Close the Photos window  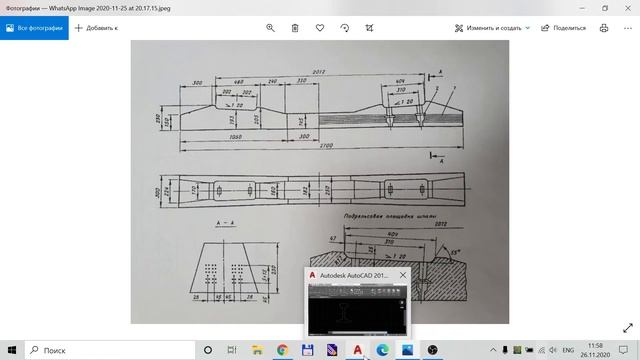(x=628, y=8)
